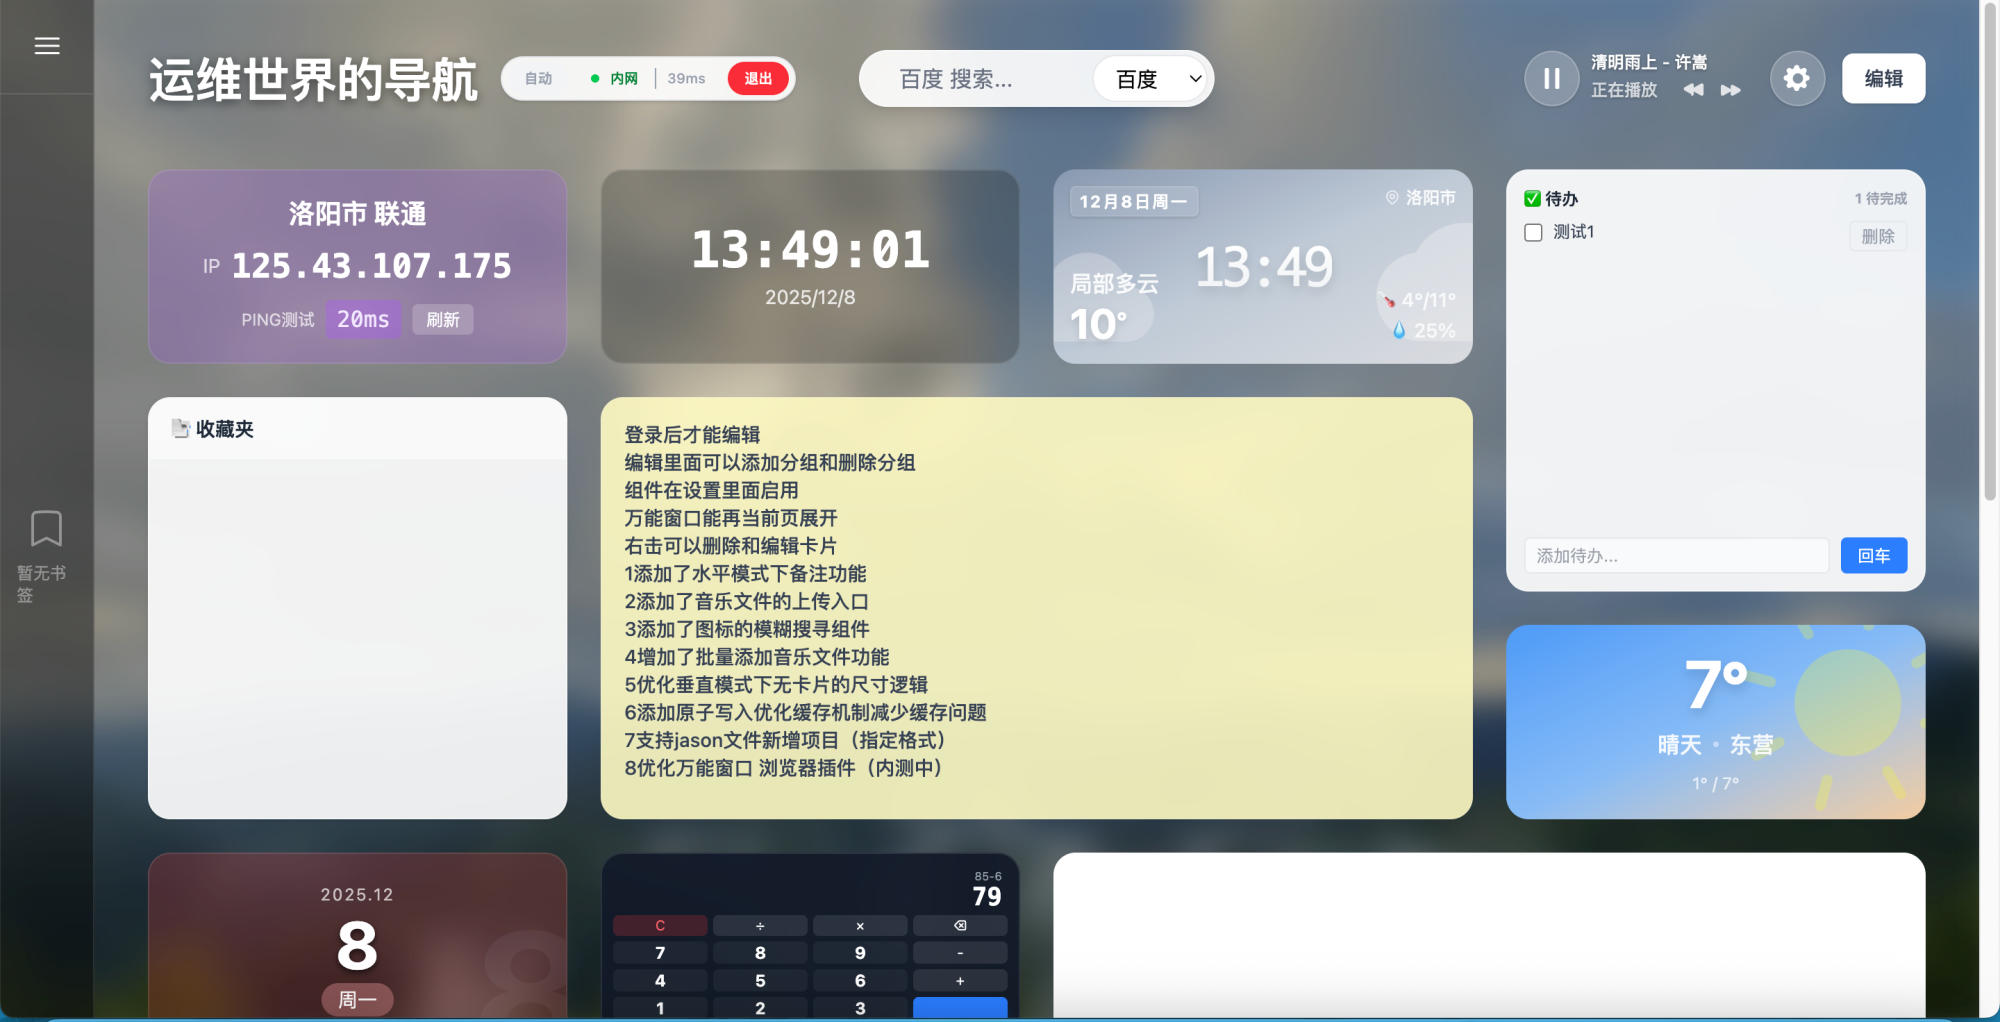Delete the 测试1 todo with 删除

click(x=1877, y=237)
